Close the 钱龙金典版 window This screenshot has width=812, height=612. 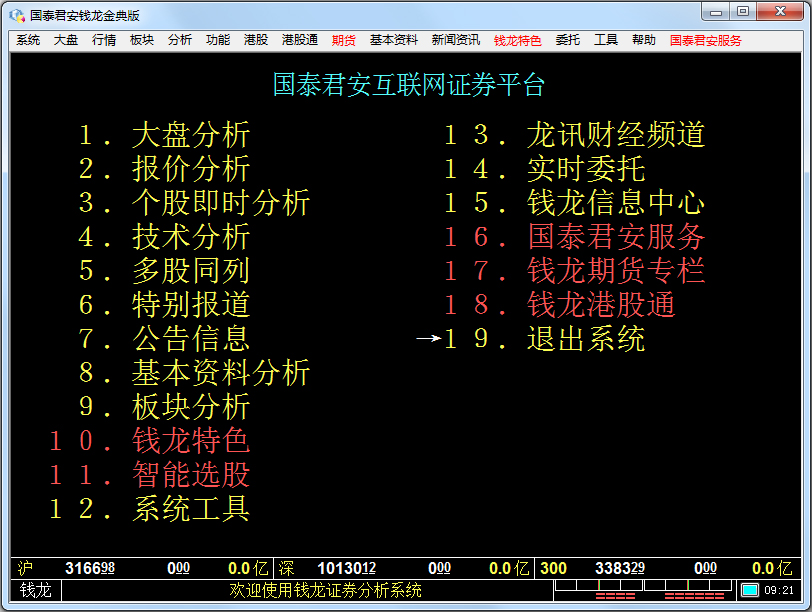(780, 12)
